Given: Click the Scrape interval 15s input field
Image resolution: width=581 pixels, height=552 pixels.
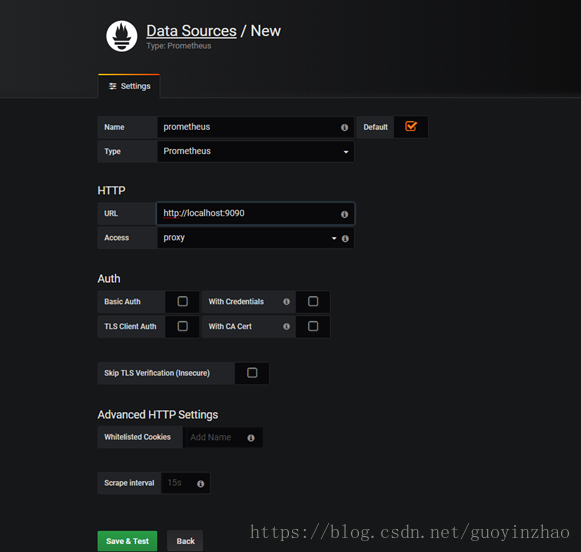Looking at the screenshot, I should 185,483.
